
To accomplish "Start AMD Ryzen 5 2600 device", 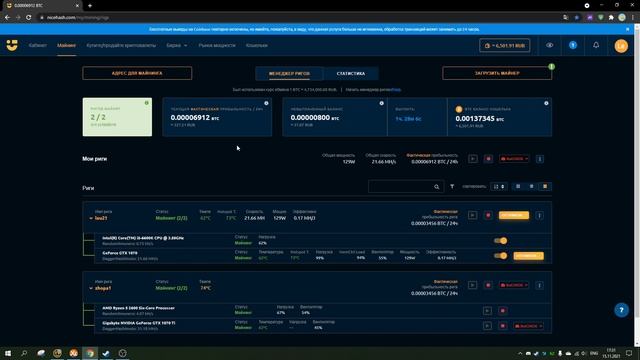I will 487,311.
